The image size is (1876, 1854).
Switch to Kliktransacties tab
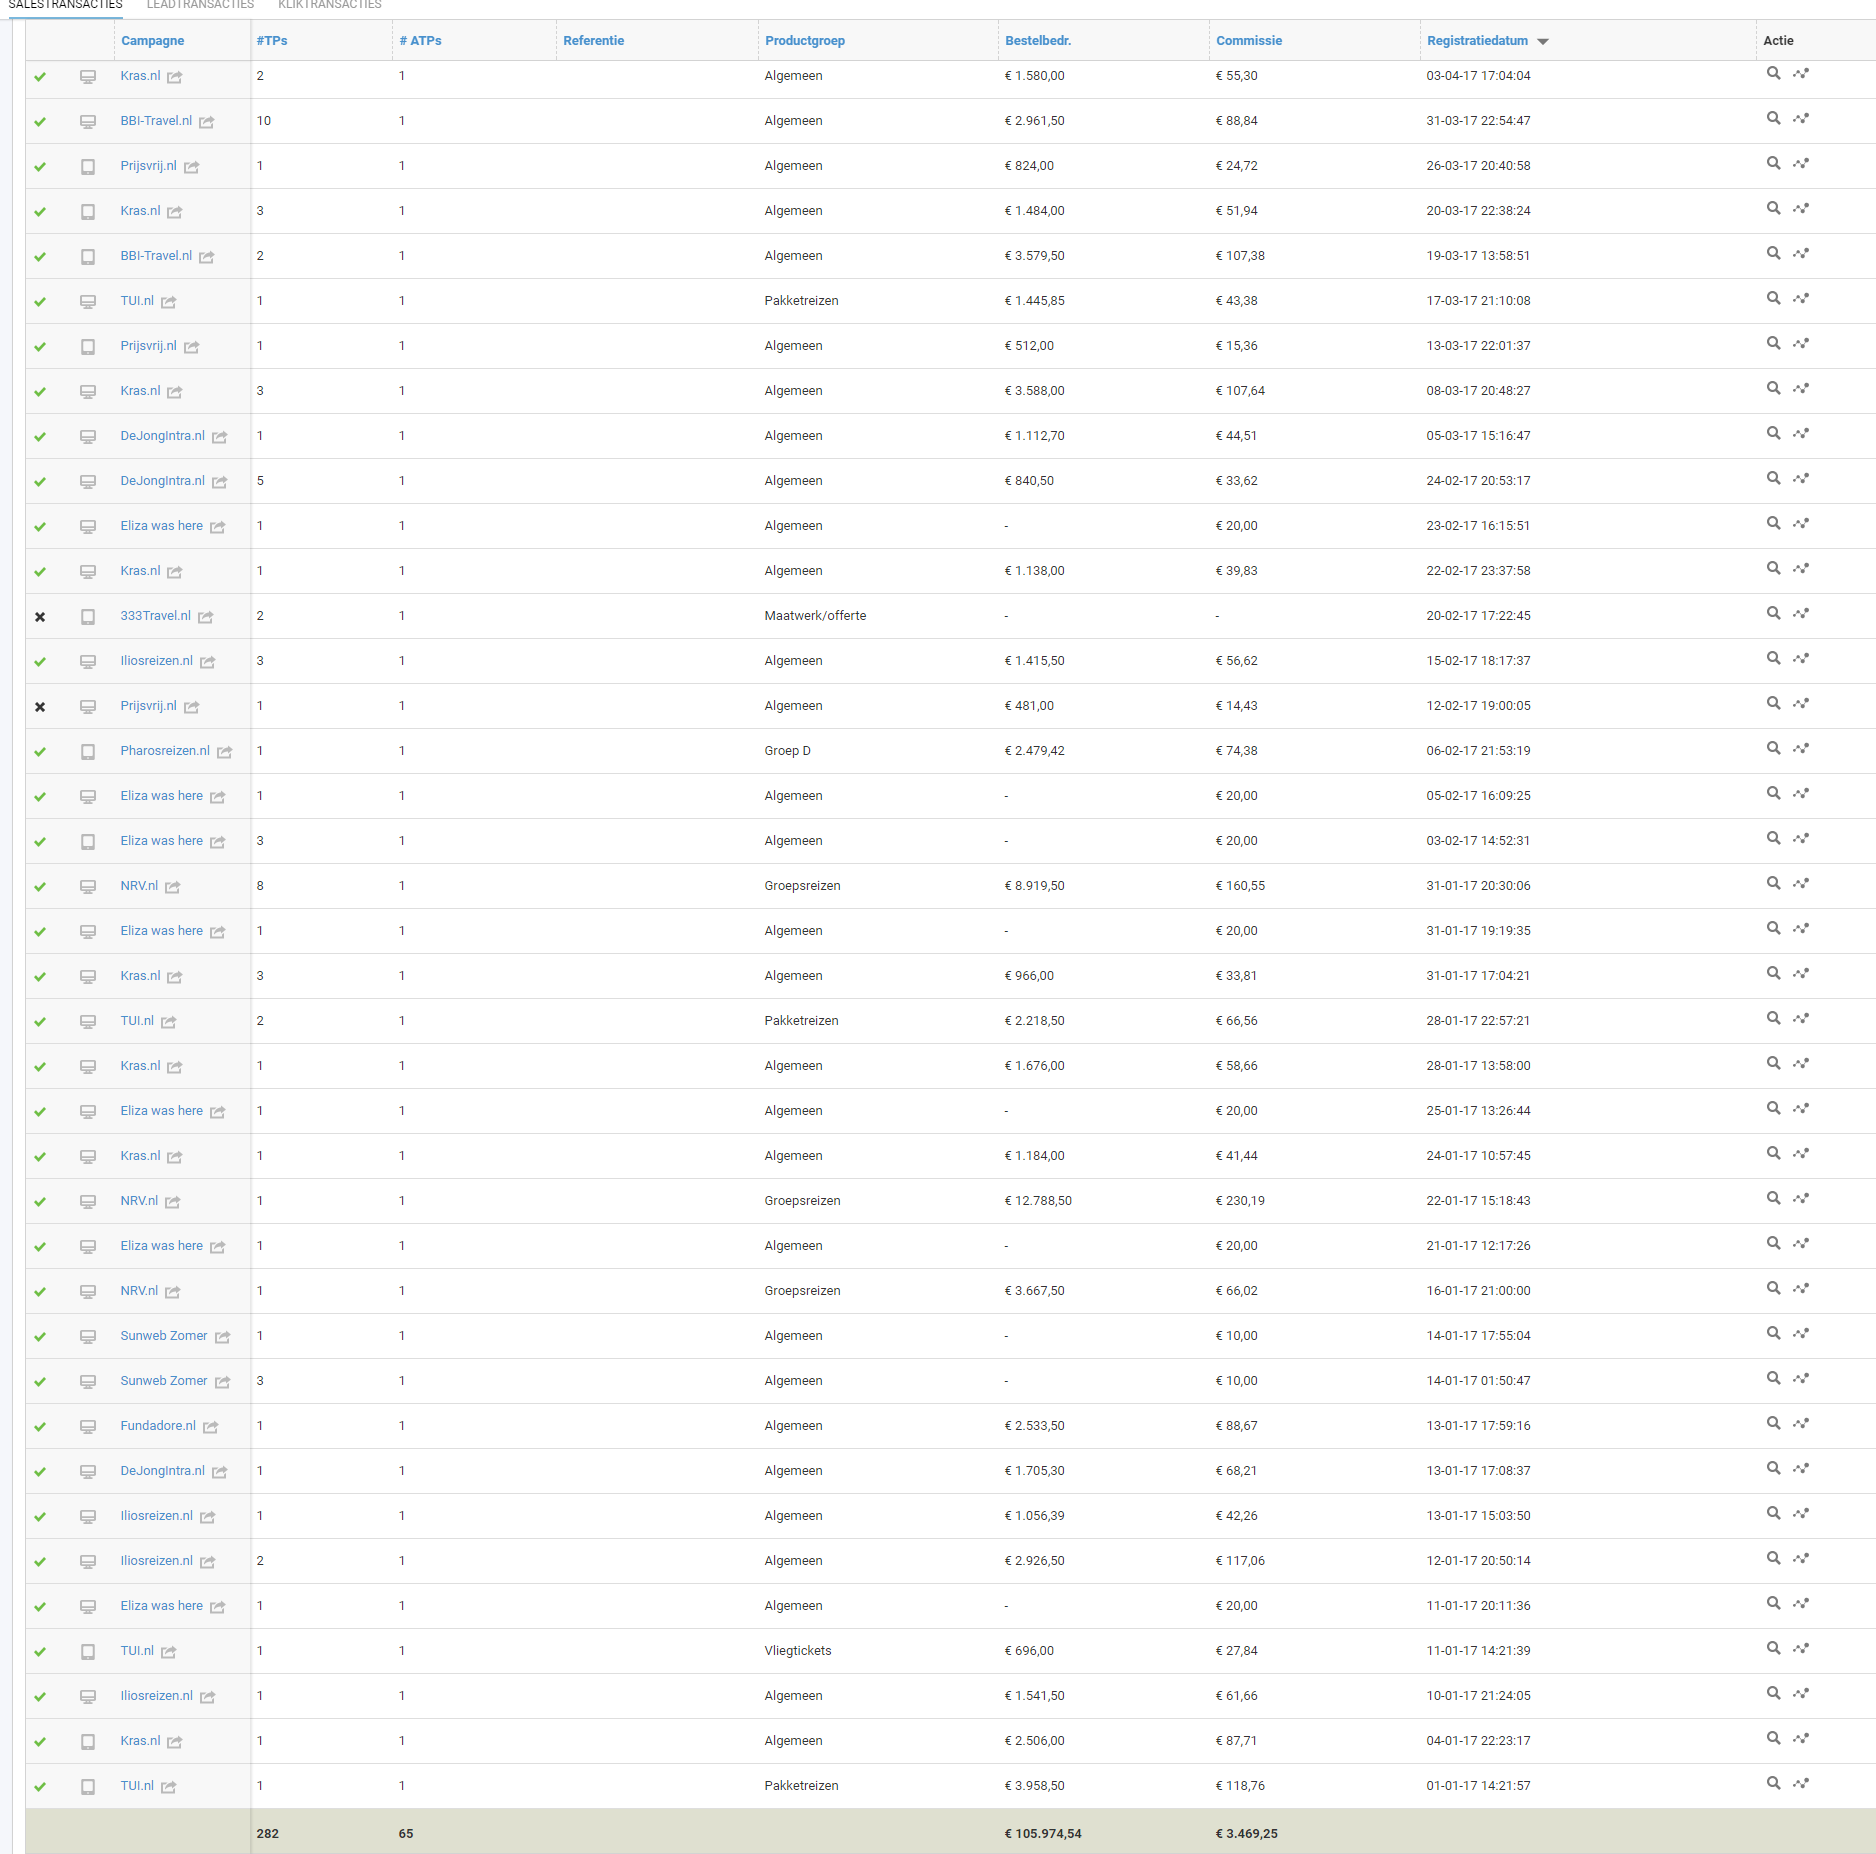click(x=330, y=5)
